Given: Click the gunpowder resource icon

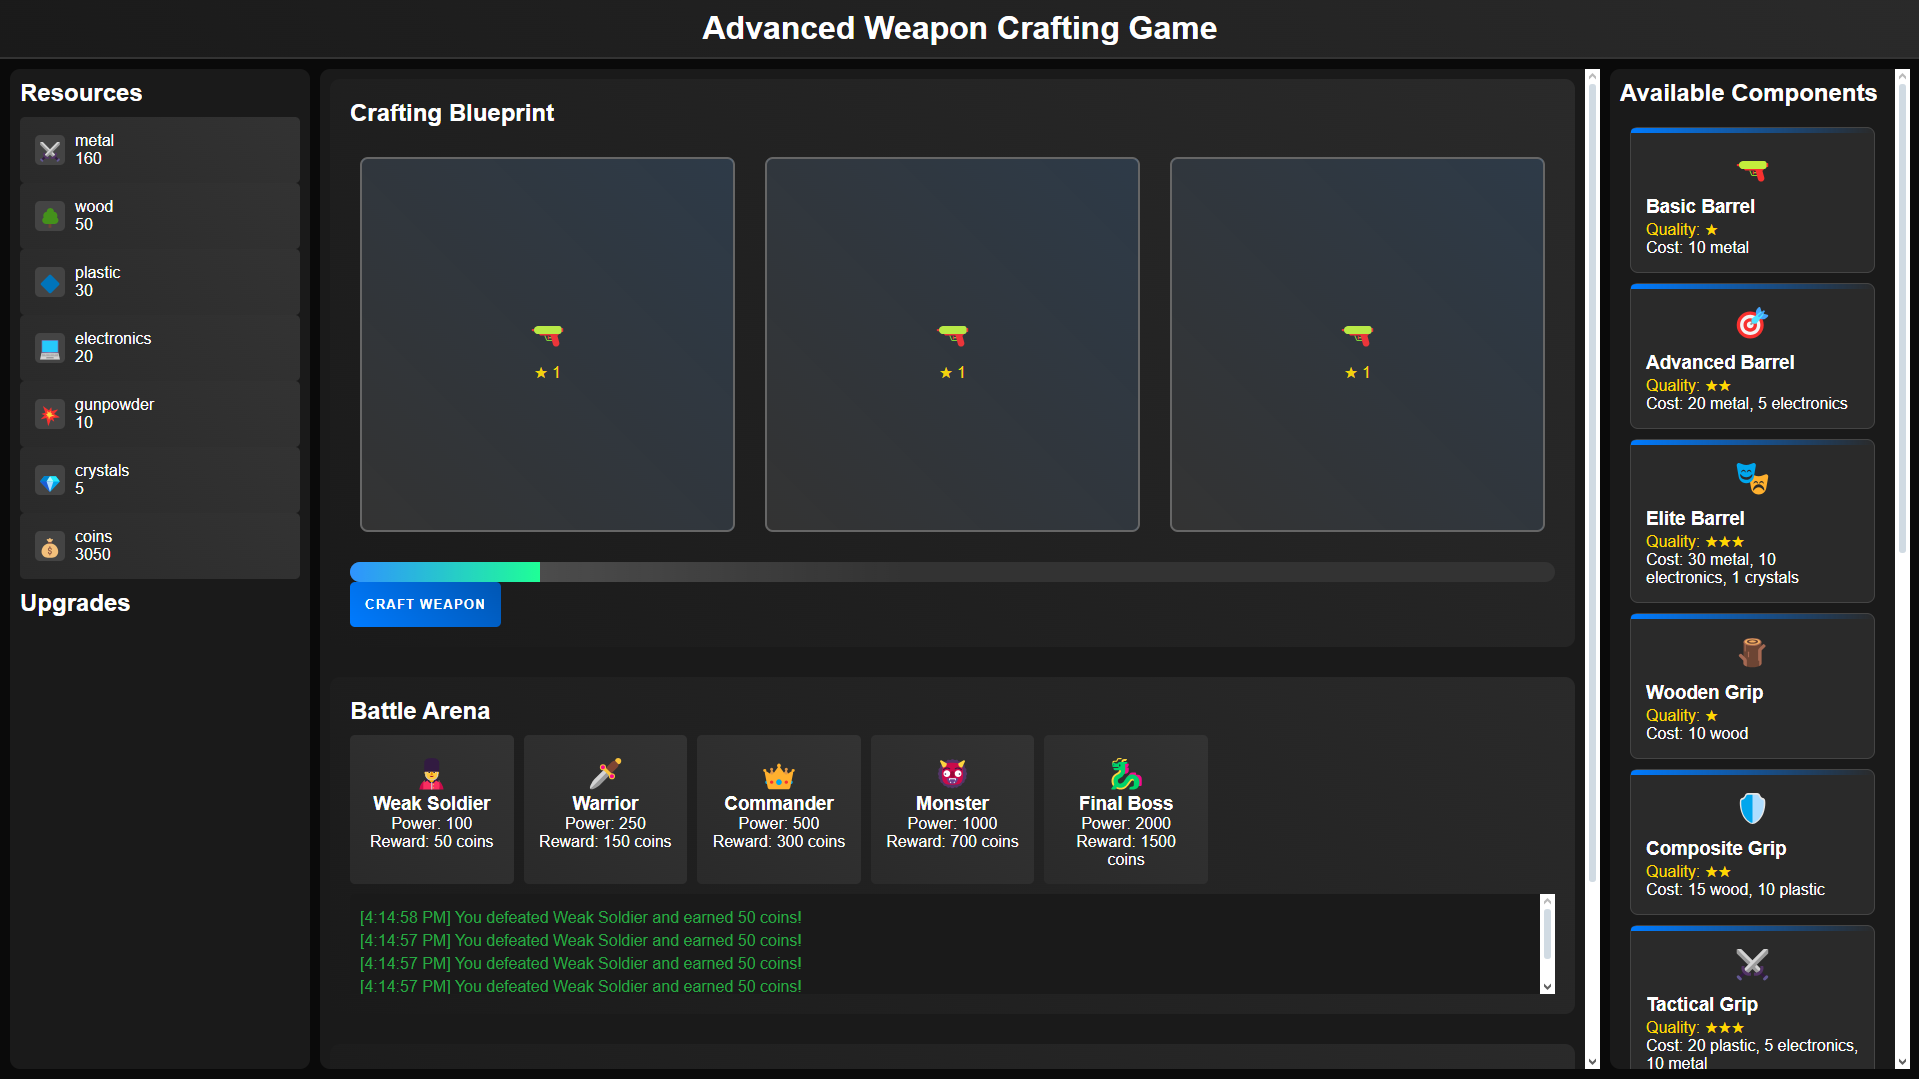Looking at the screenshot, I should click(x=50, y=414).
